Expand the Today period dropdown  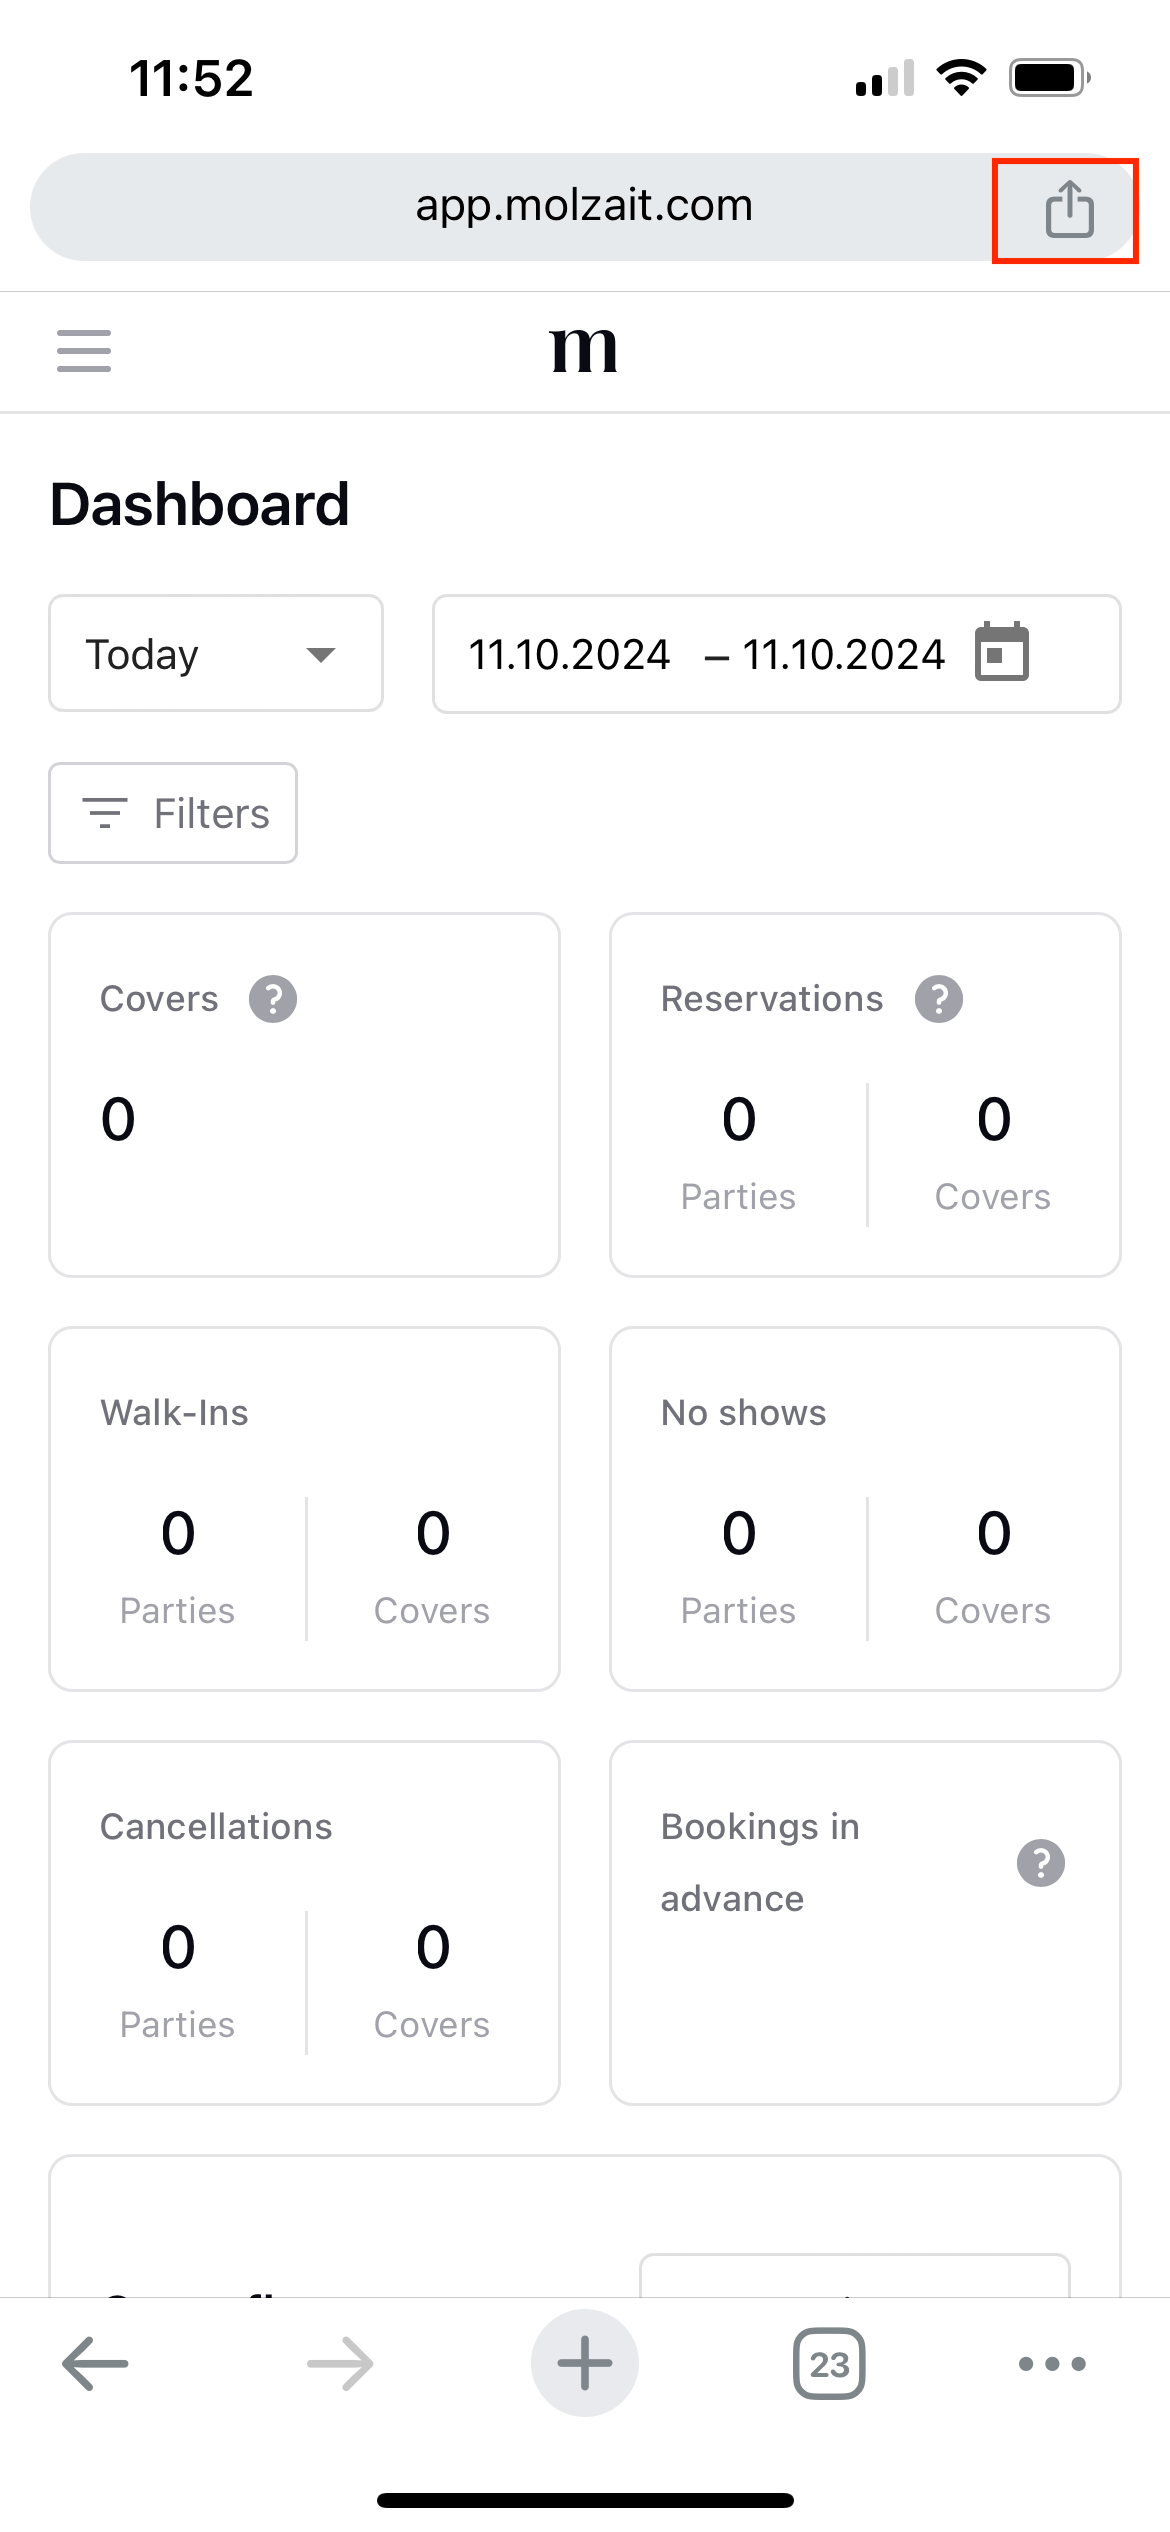[x=216, y=654]
